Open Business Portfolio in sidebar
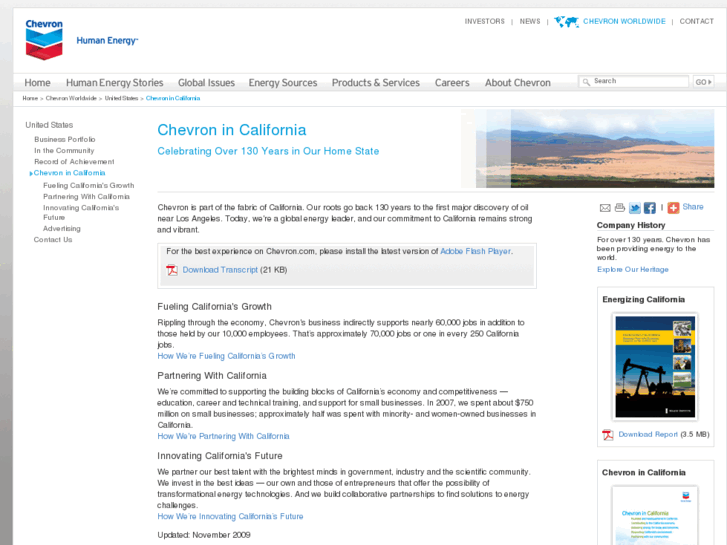Screen dimensions: 727x545 pos(64,139)
